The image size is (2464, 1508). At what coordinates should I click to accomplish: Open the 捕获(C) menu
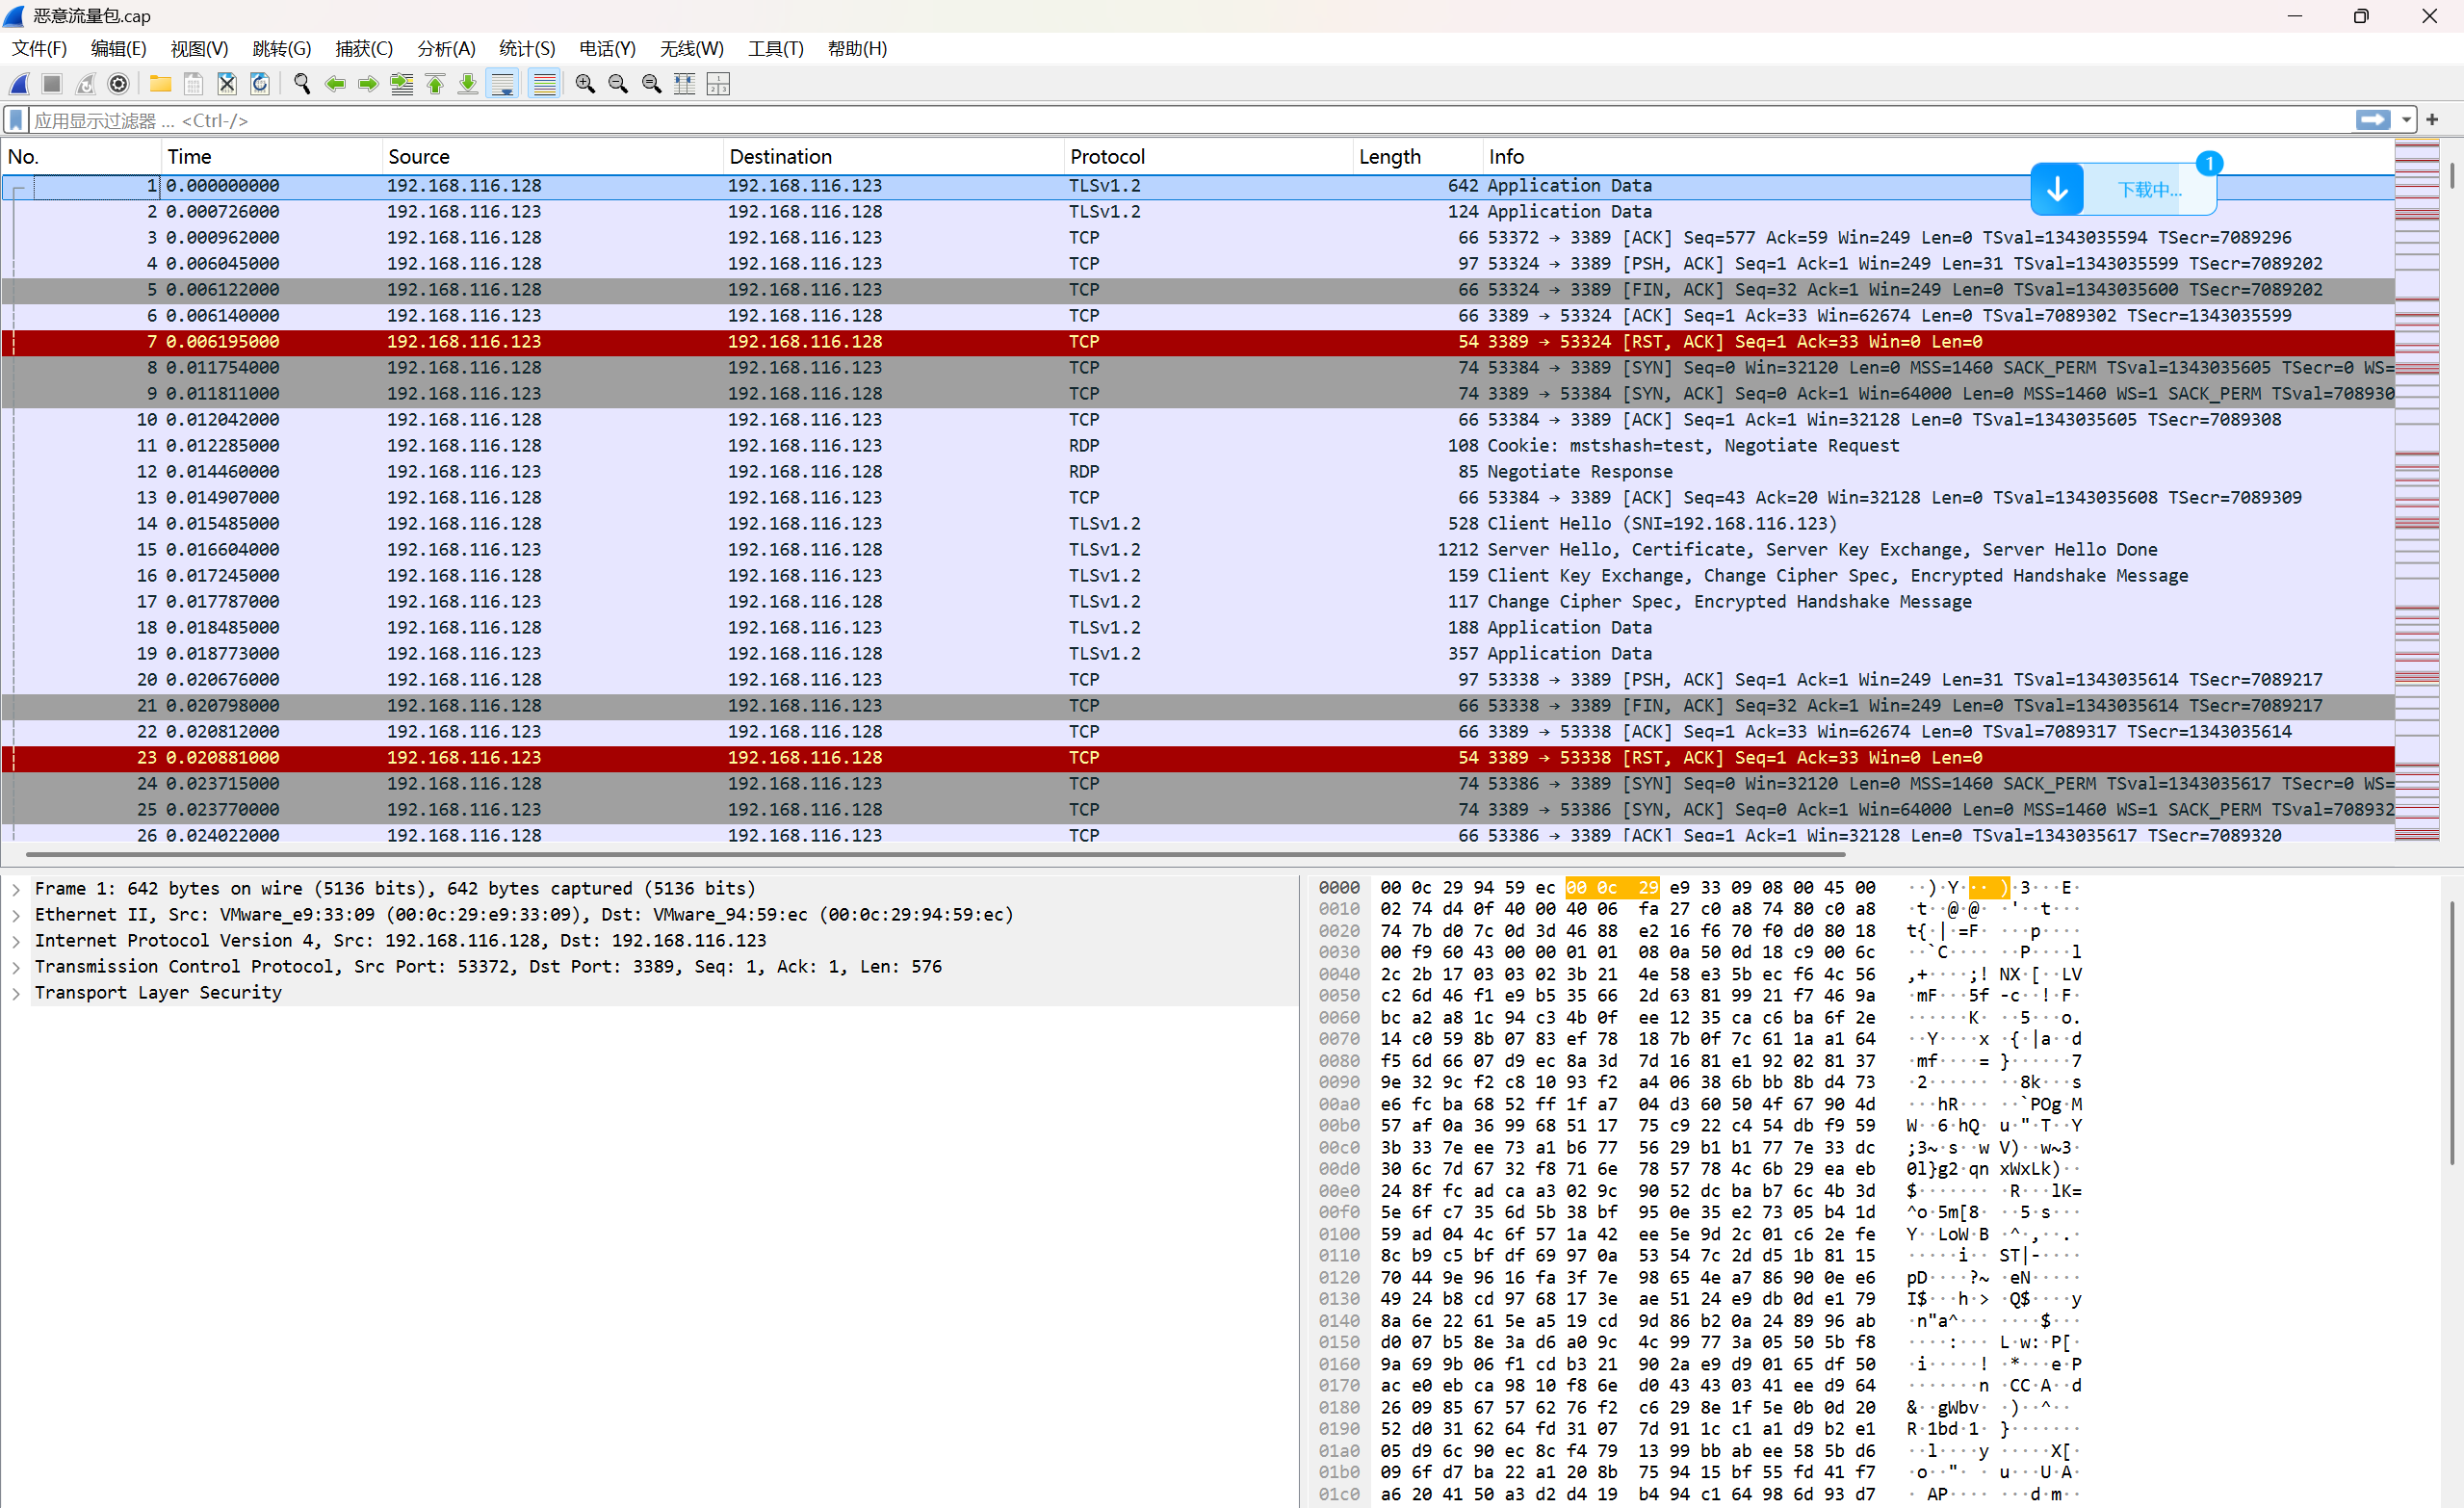[364, 48]
